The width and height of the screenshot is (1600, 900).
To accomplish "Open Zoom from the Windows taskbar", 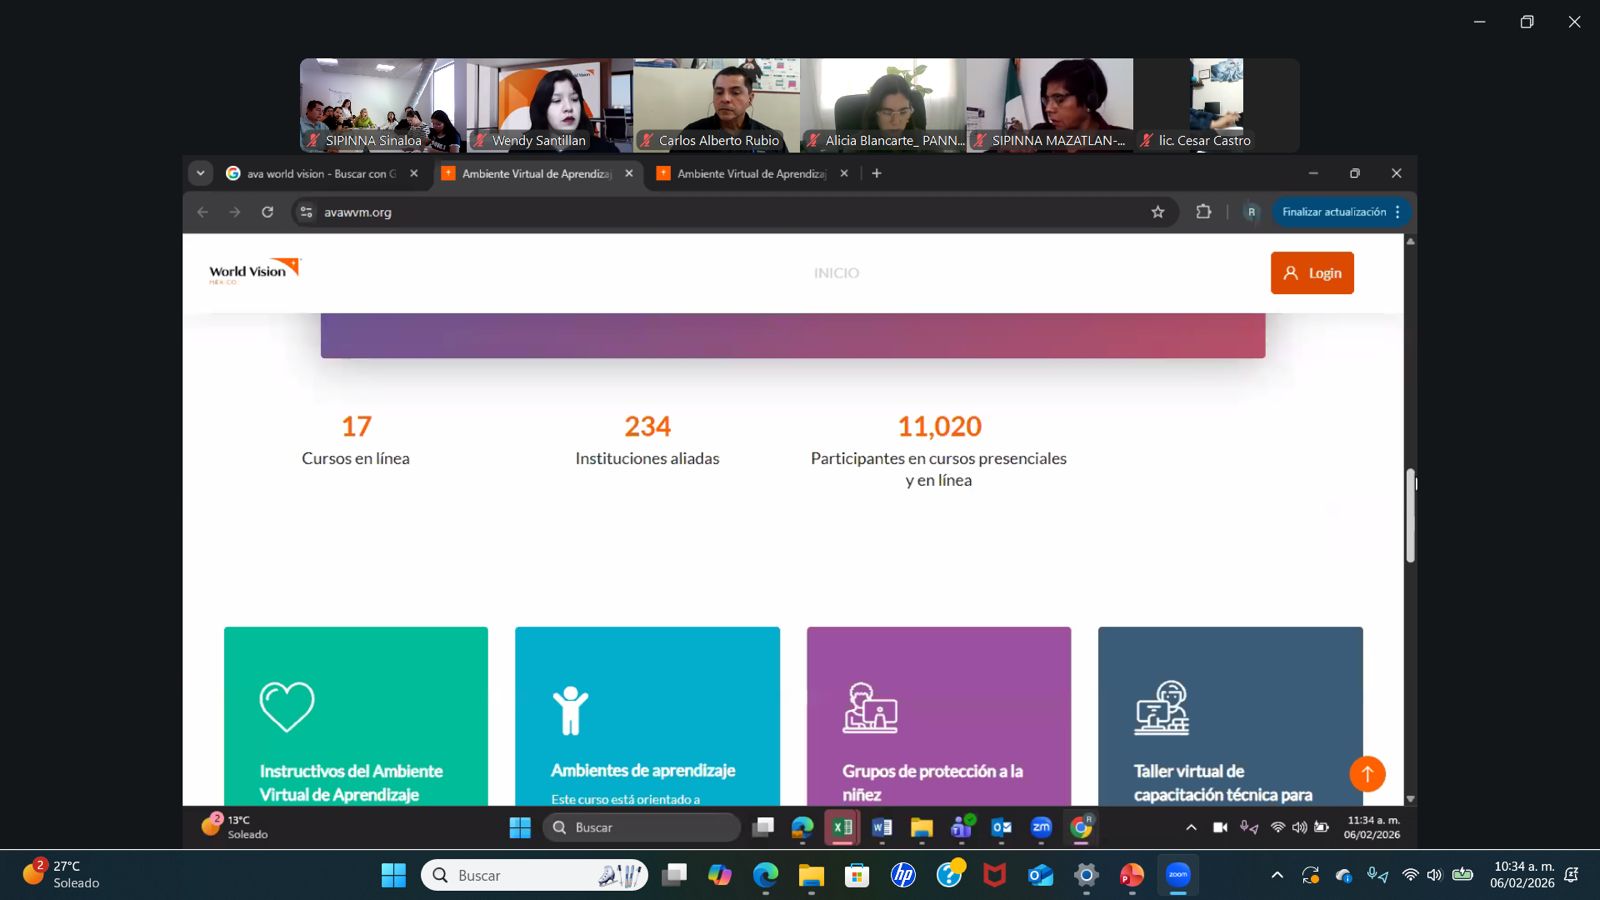I will pyautogui.click(x=1178, y=875).
